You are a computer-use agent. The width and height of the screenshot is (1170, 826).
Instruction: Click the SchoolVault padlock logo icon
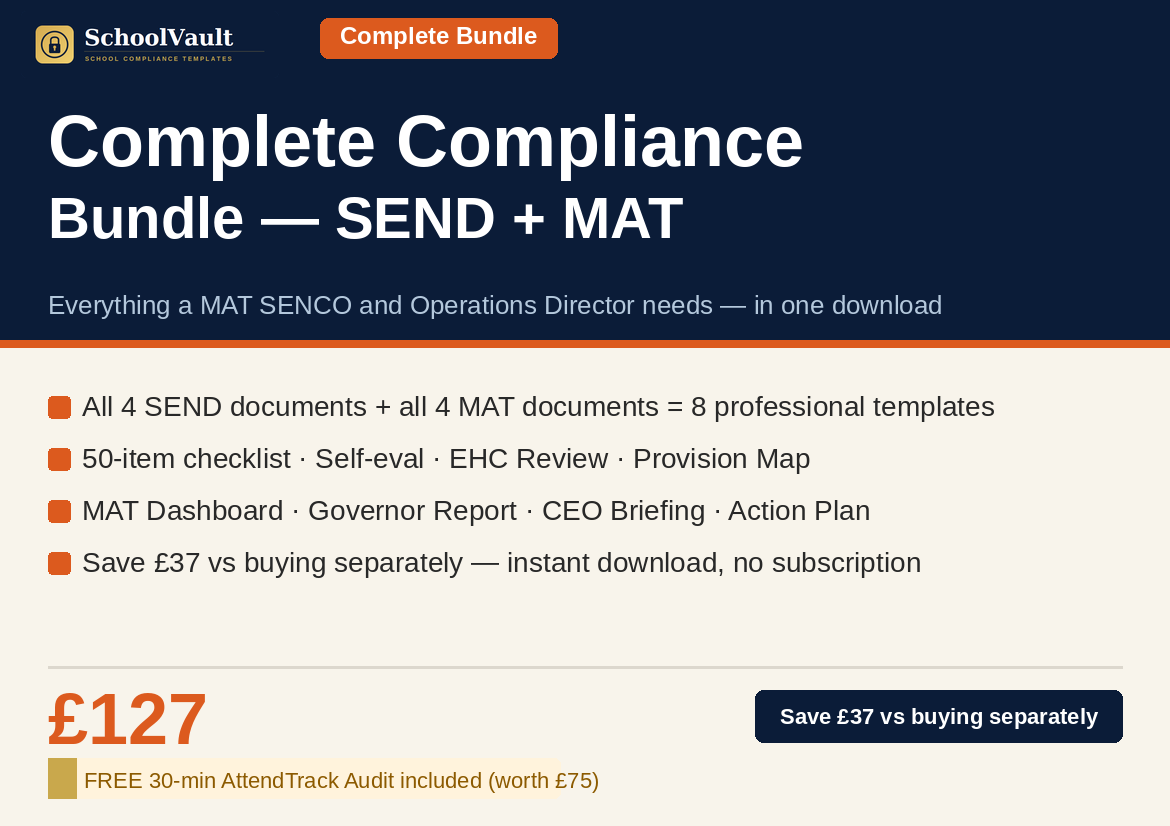click(53, 44)
